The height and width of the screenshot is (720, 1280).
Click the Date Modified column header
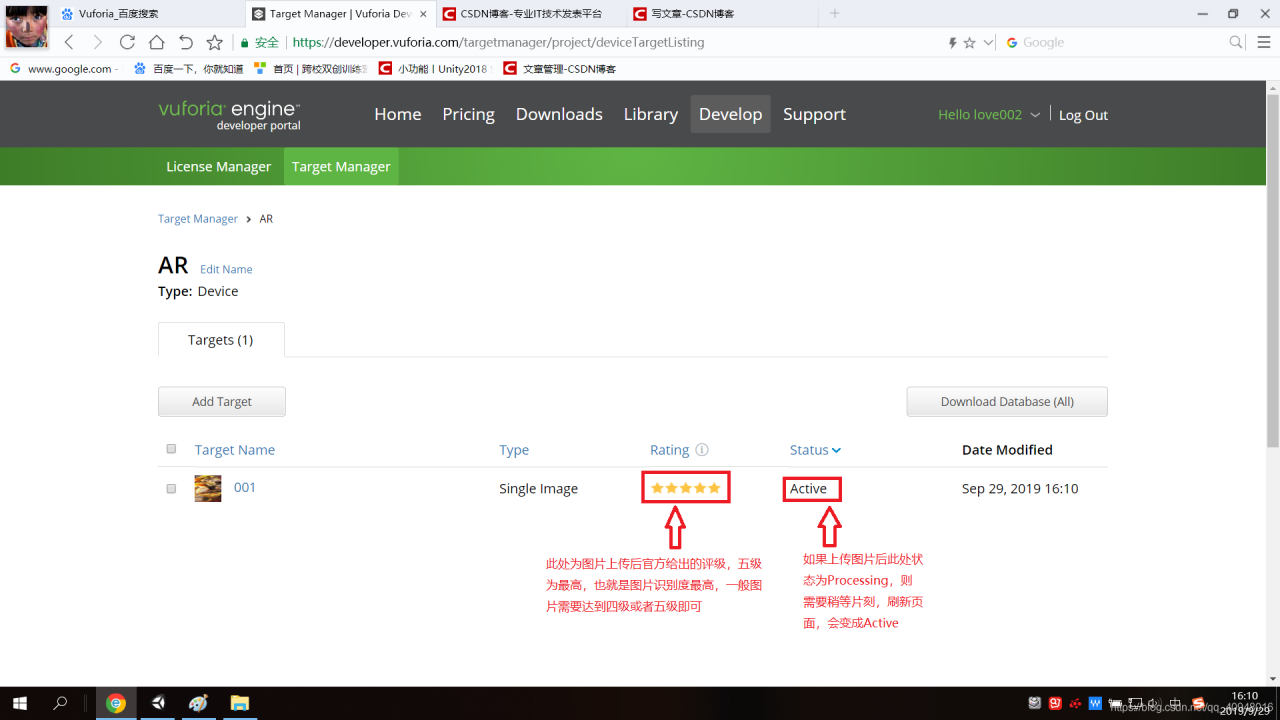pos(1007,450)
